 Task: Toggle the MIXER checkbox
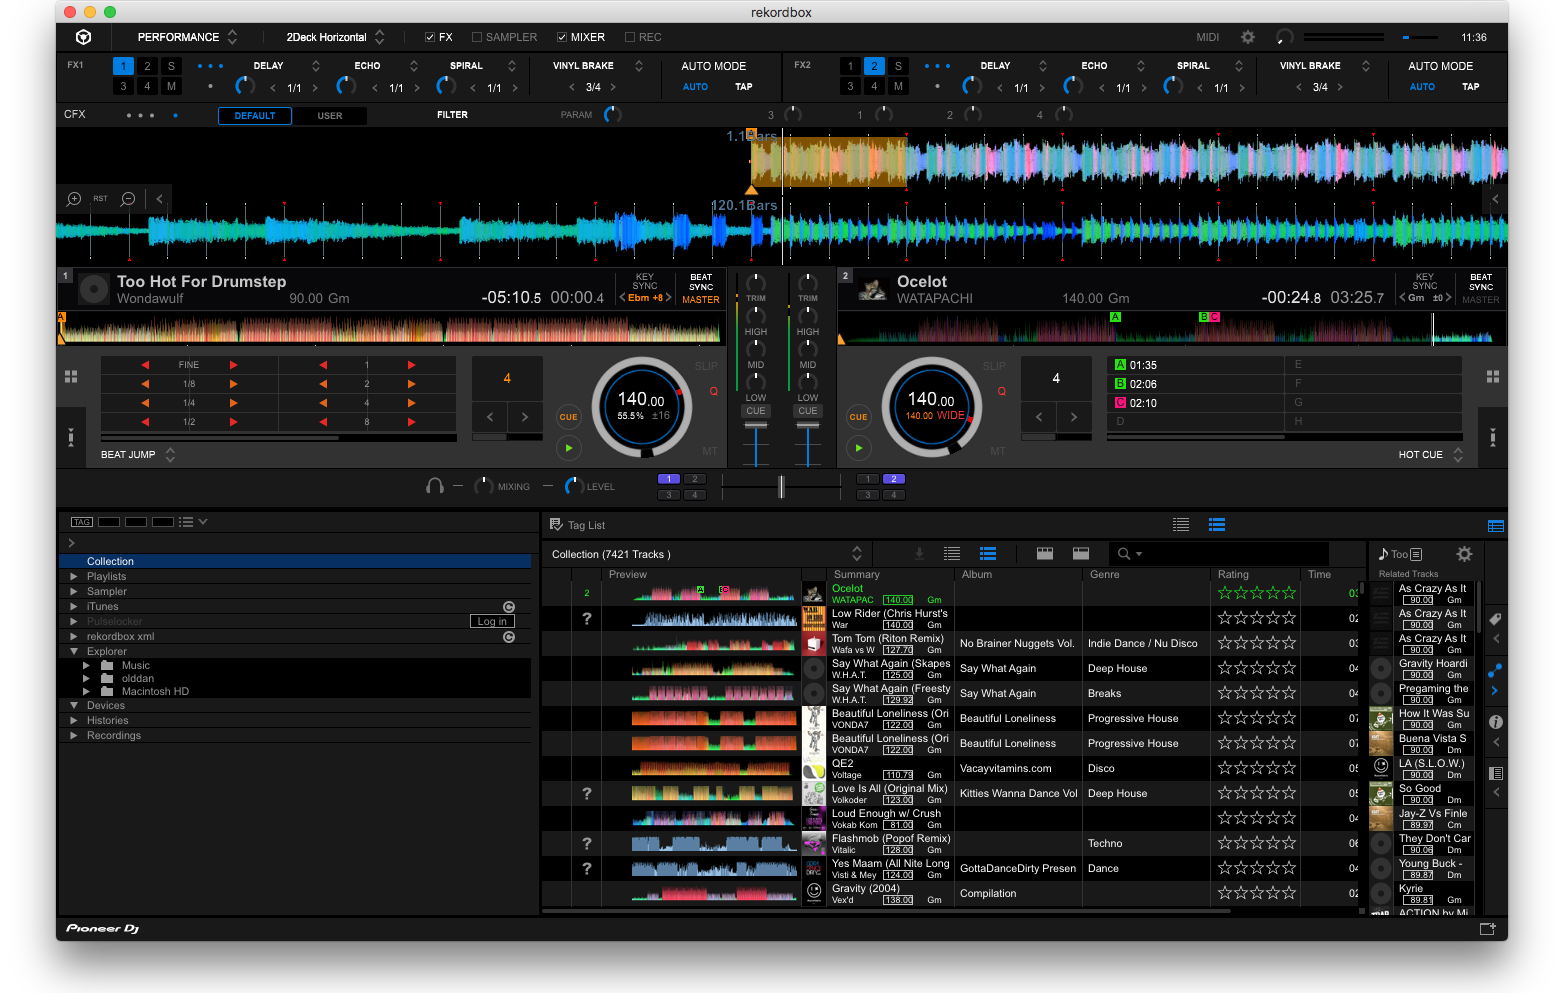coord(562,37)
